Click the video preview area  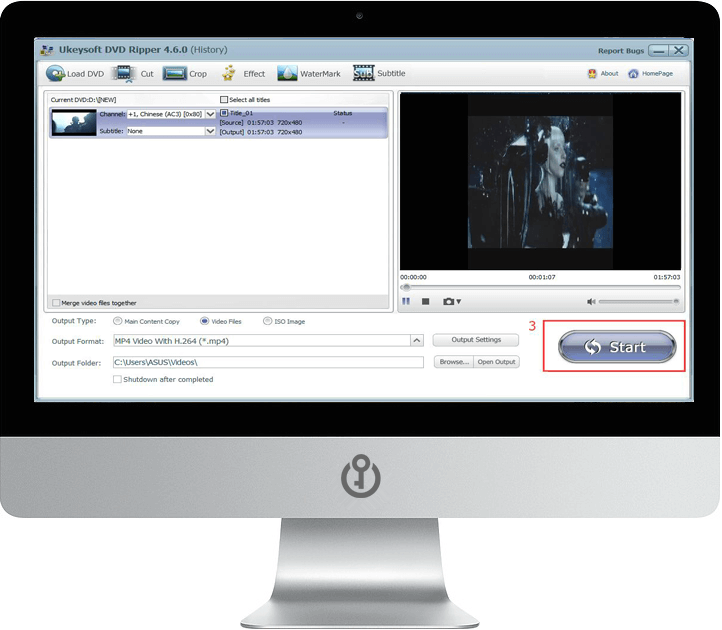[540, 181]
